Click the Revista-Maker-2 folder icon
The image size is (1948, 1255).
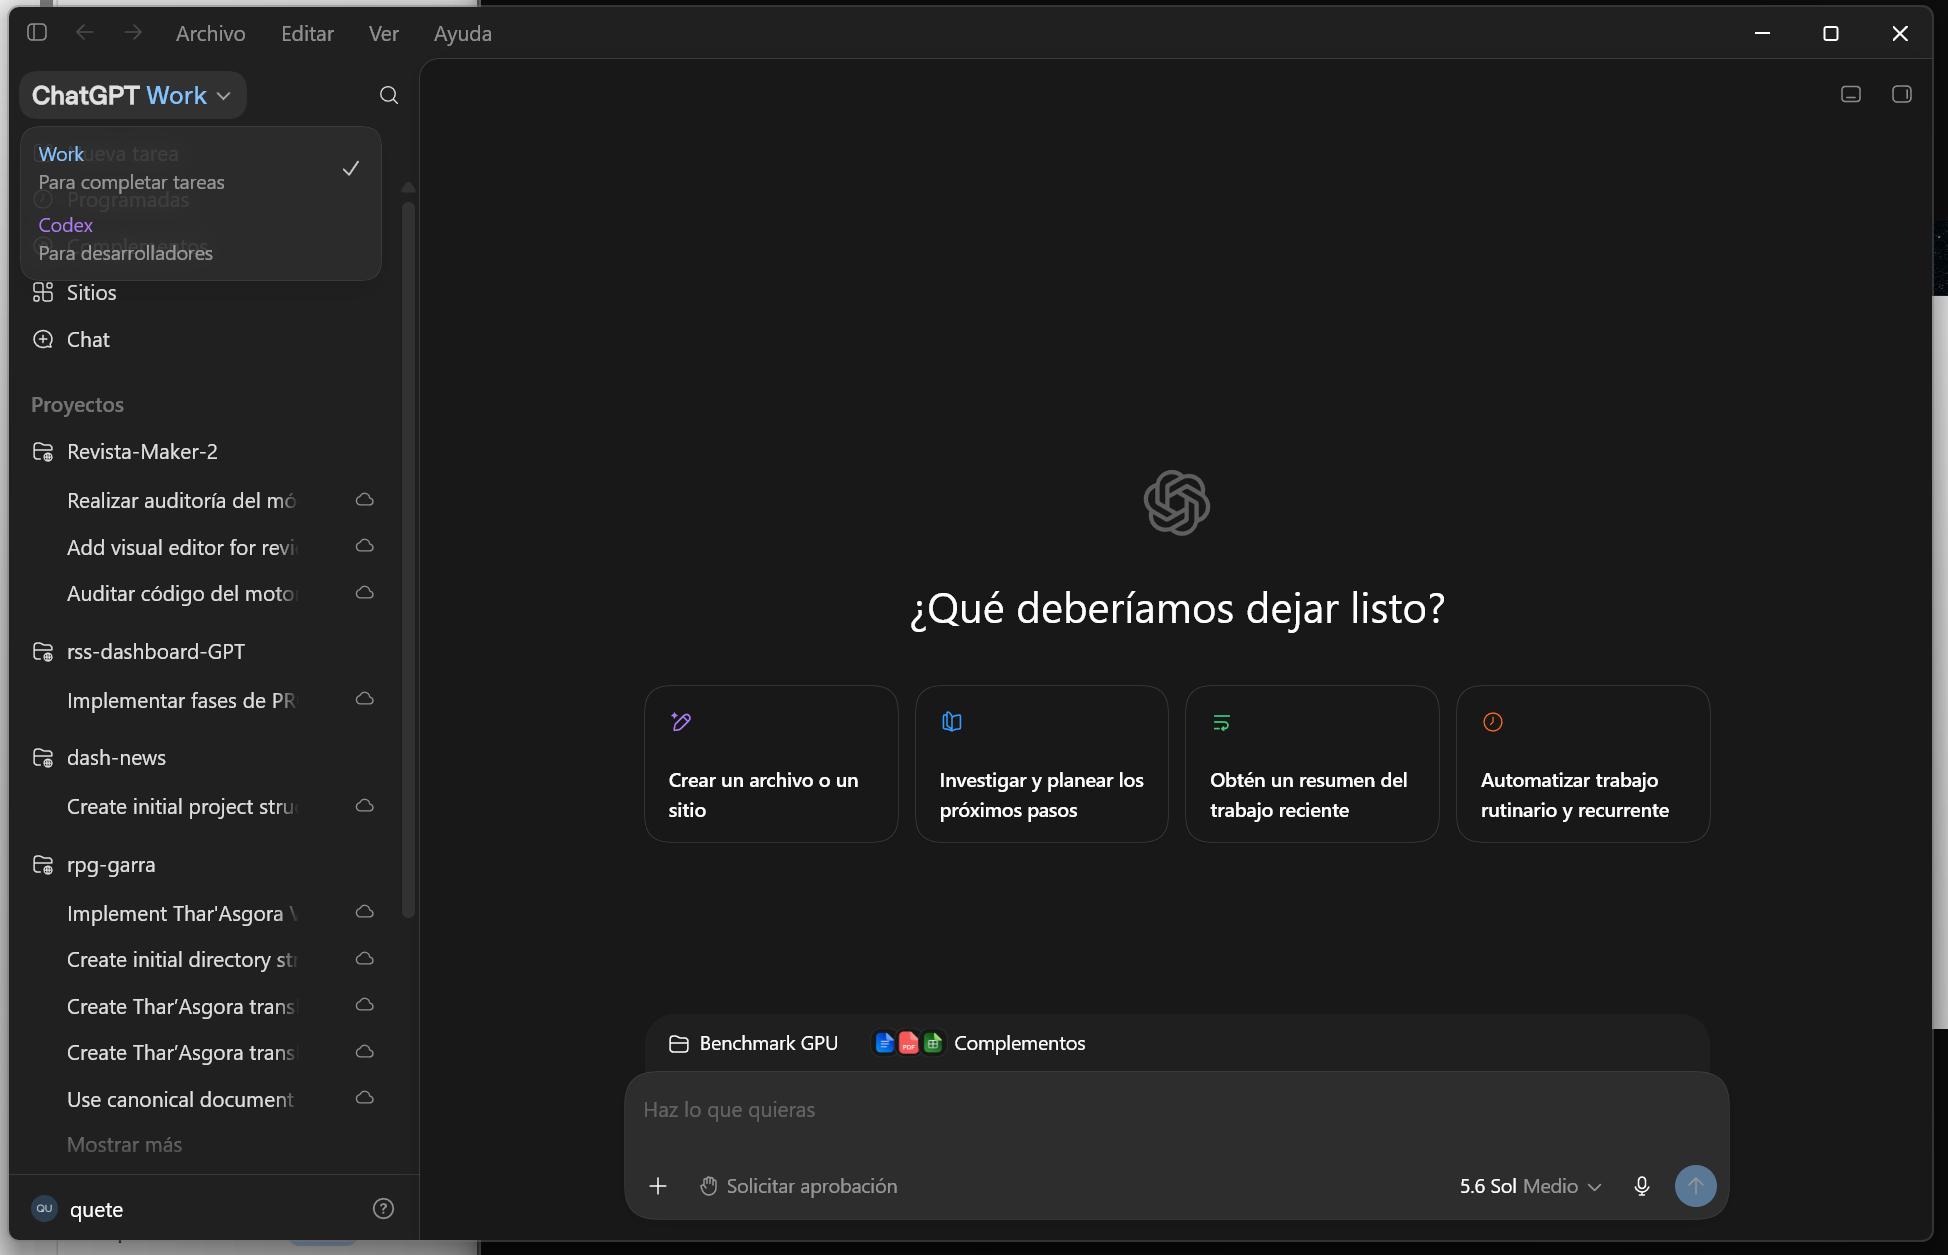tap(43, 452)
